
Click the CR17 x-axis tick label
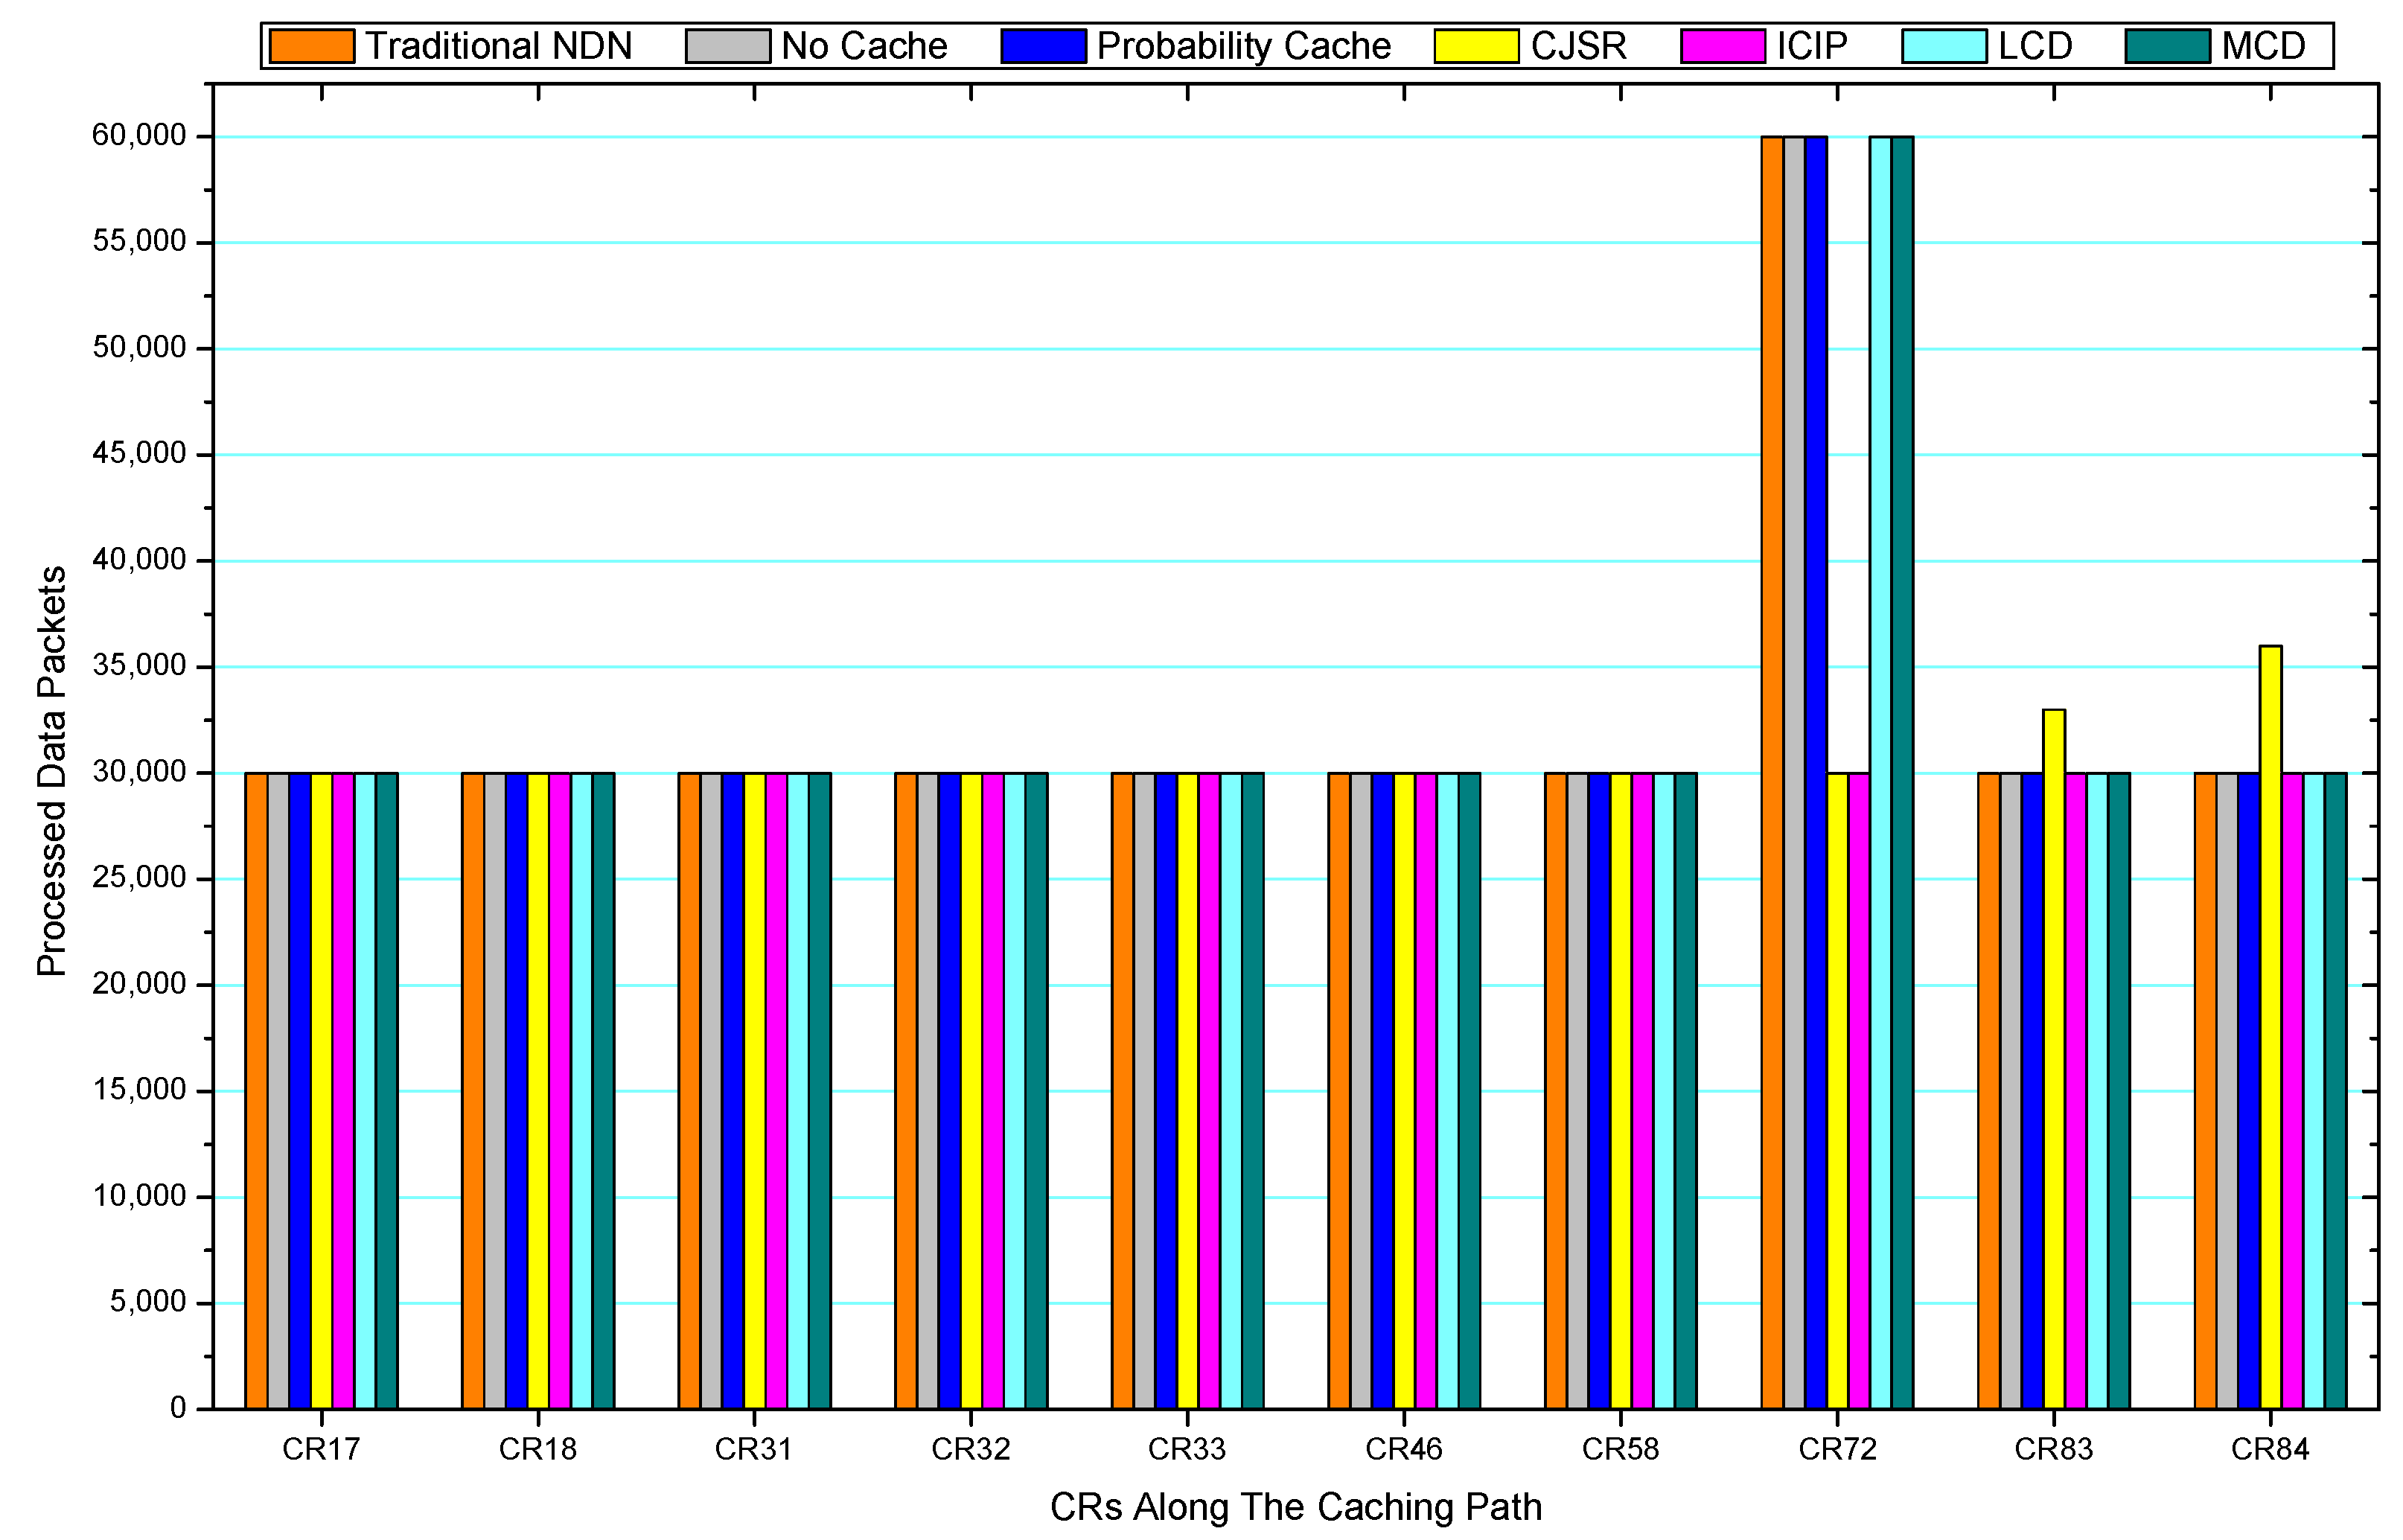click(x=321, y=1449)
